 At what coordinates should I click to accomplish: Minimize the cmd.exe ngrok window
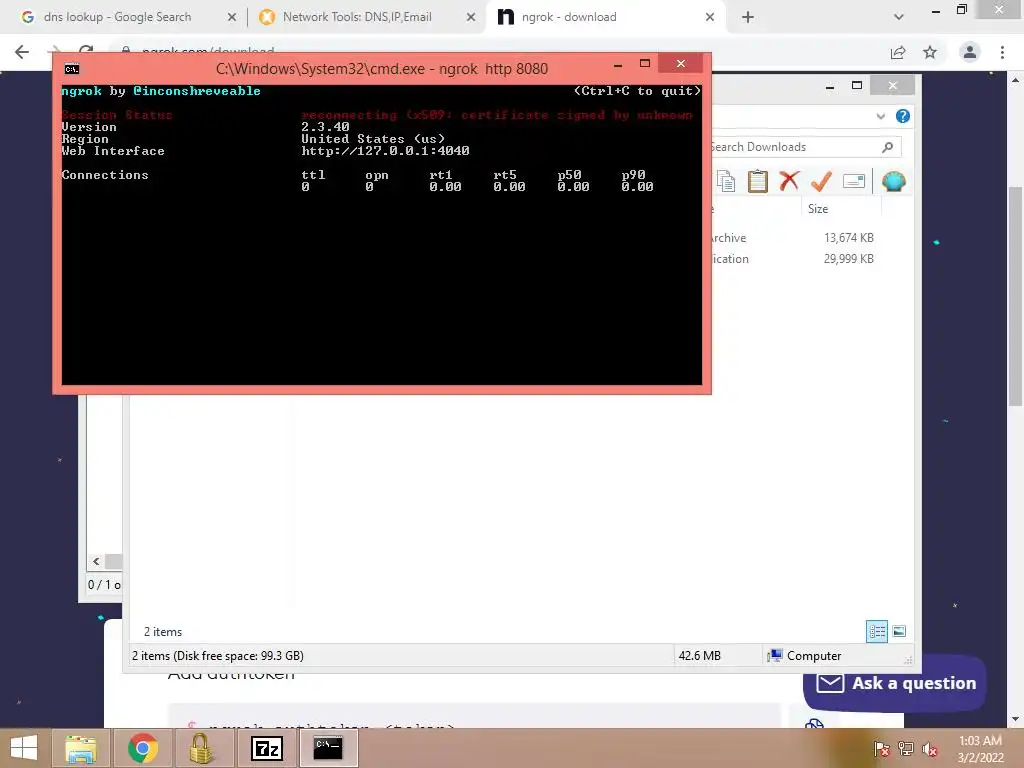pos(618,64)
